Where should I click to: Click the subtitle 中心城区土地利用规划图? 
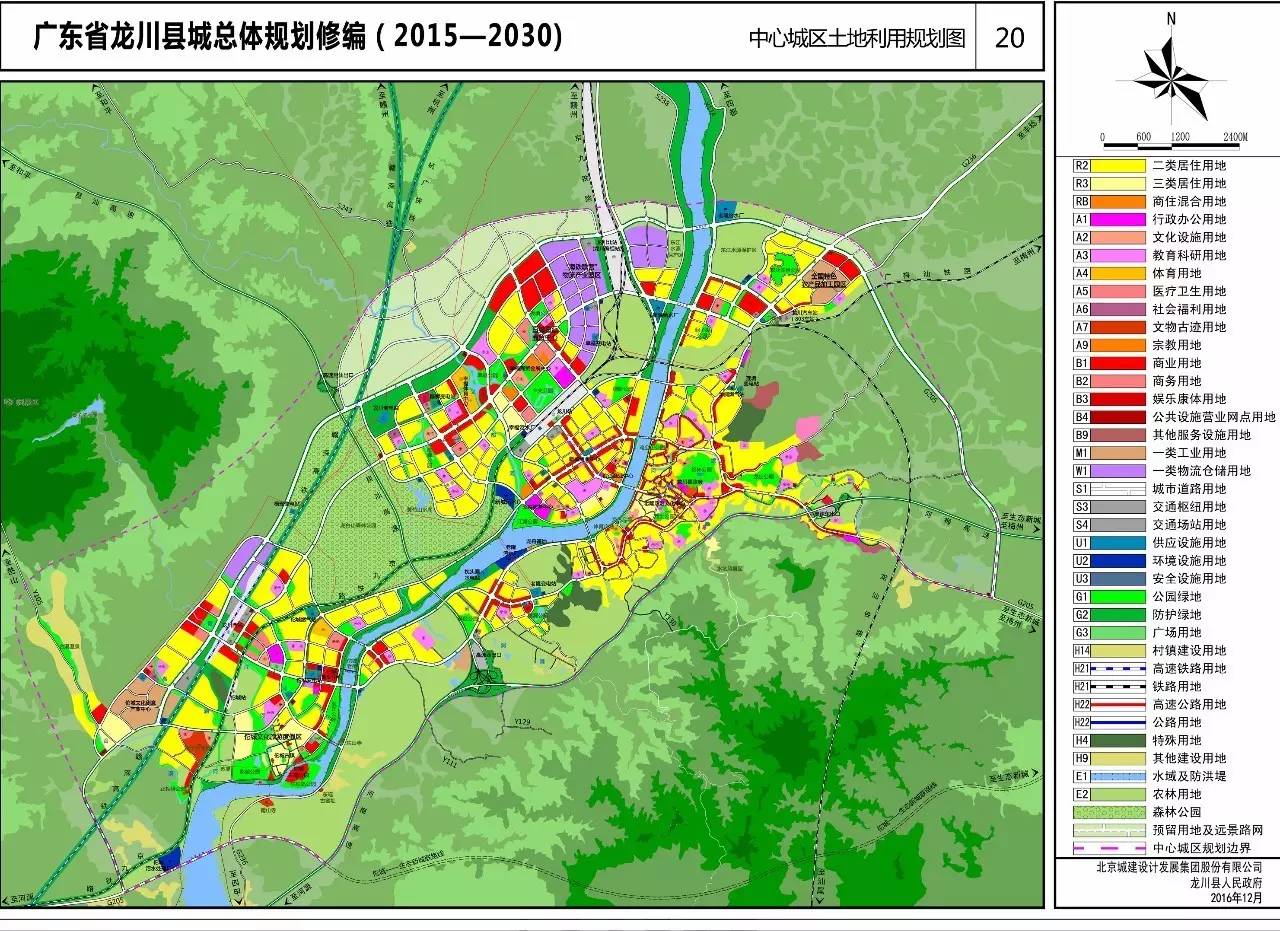point(858,38)
